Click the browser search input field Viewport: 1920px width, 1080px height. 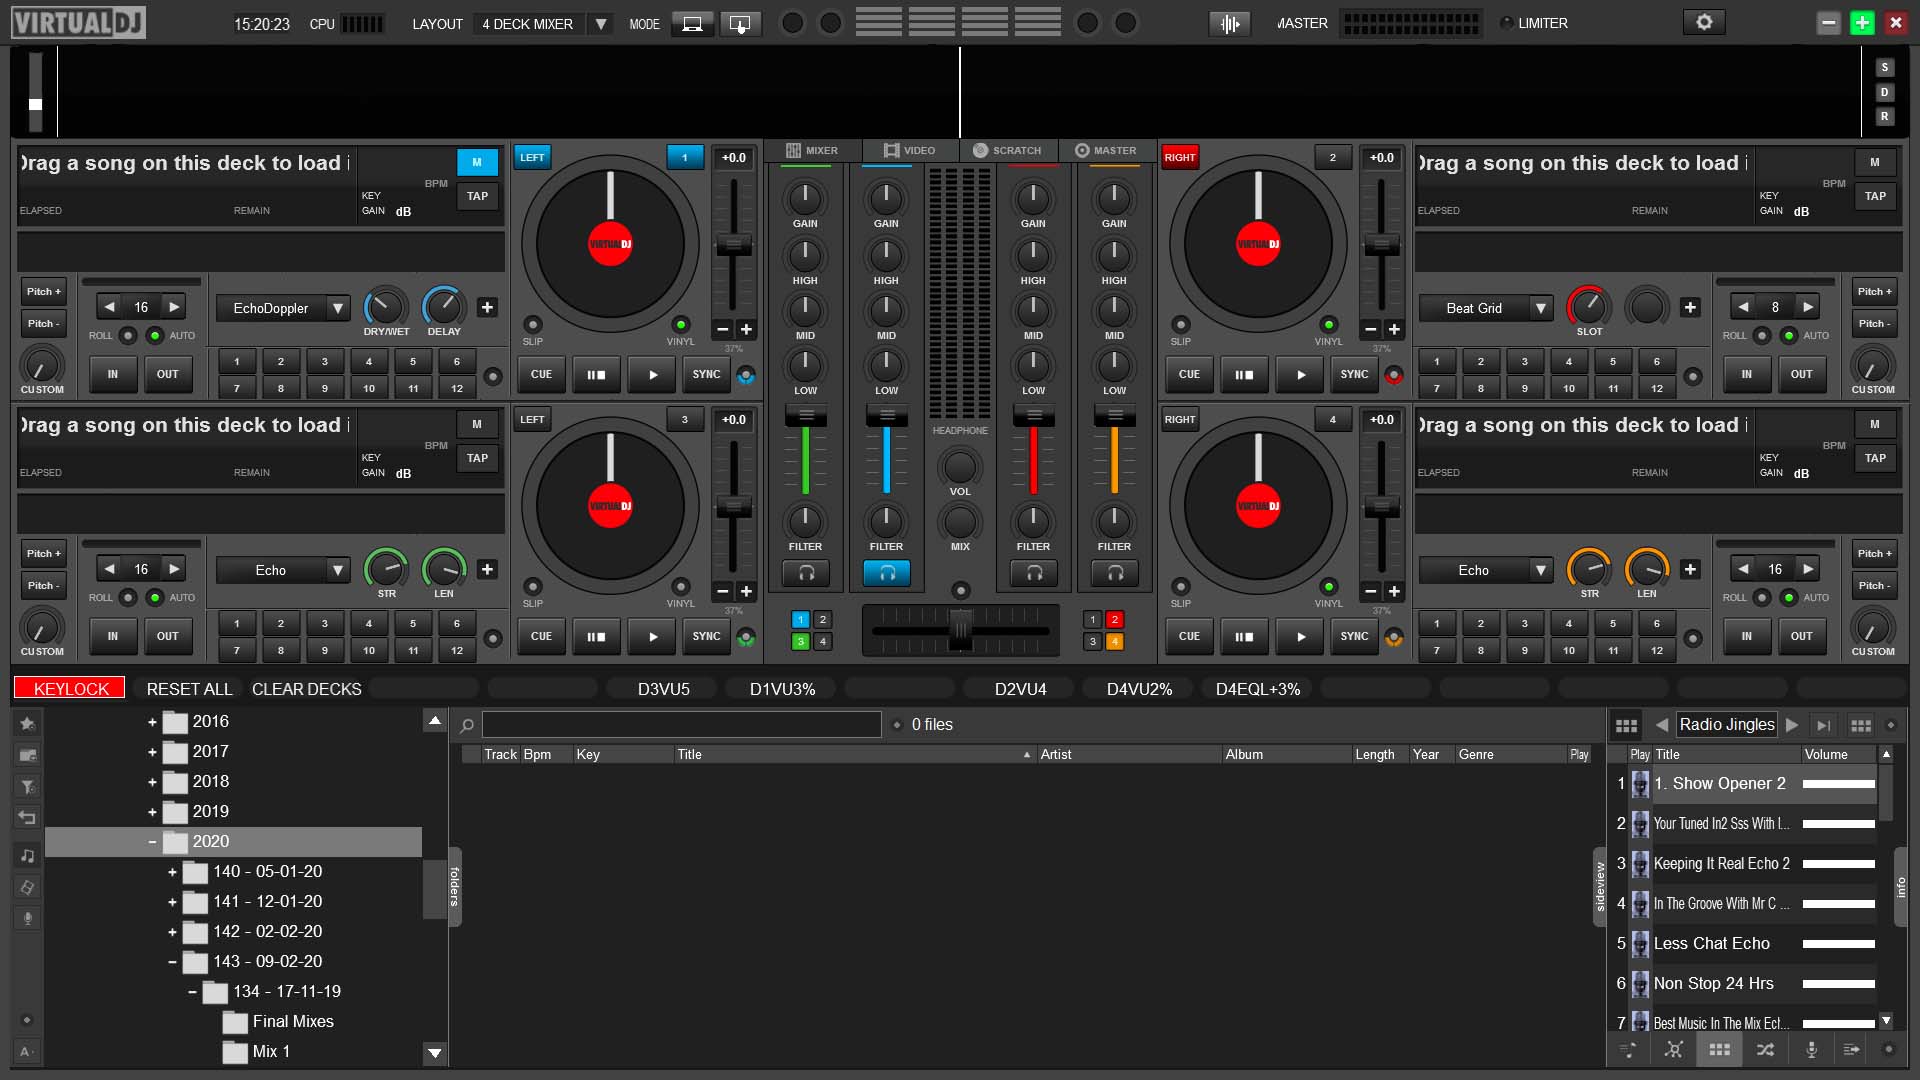pyautogui.click(x=681, y=725)
